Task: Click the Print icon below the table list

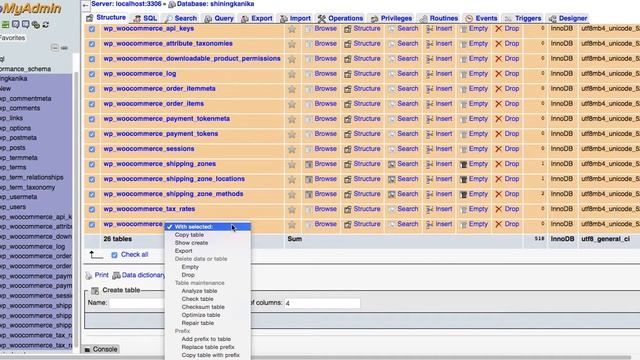Action: 89,276
